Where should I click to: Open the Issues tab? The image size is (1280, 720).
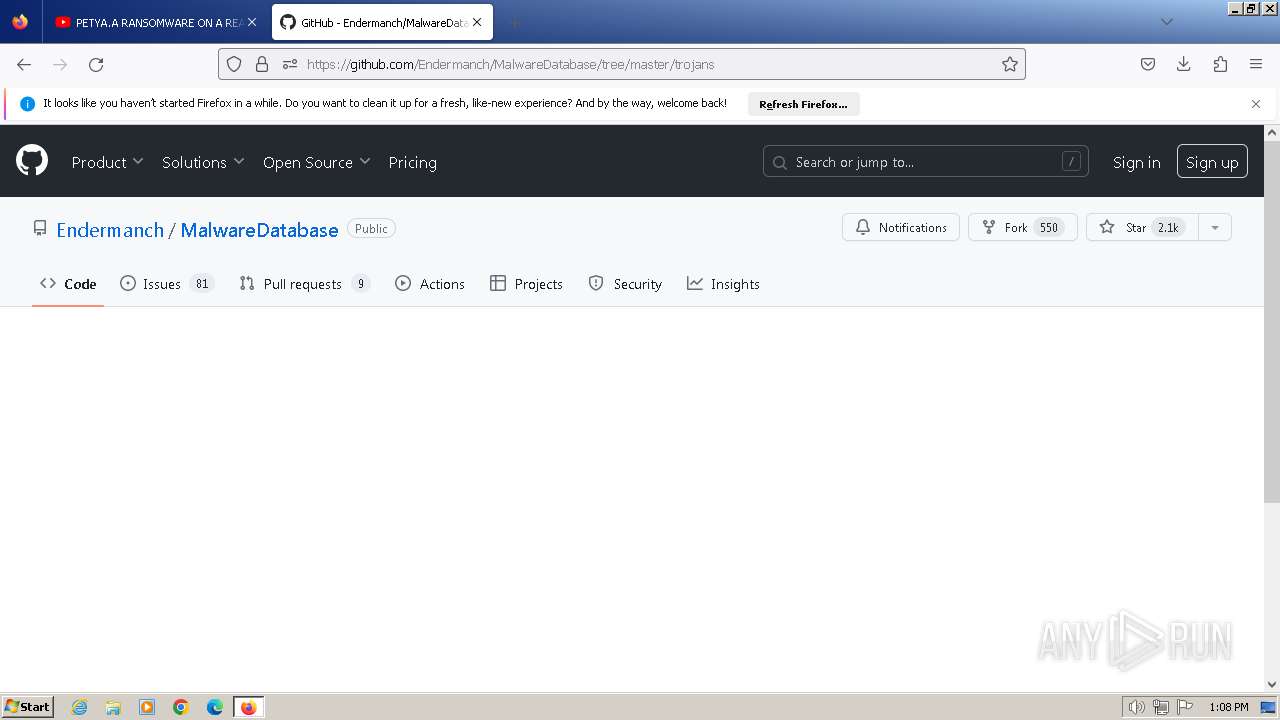166,284
